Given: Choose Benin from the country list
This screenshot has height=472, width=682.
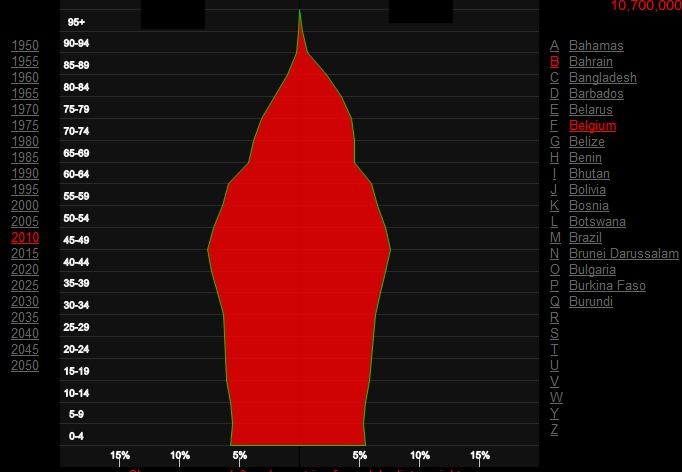Looking at the screenshot, I should coord(585,157).
